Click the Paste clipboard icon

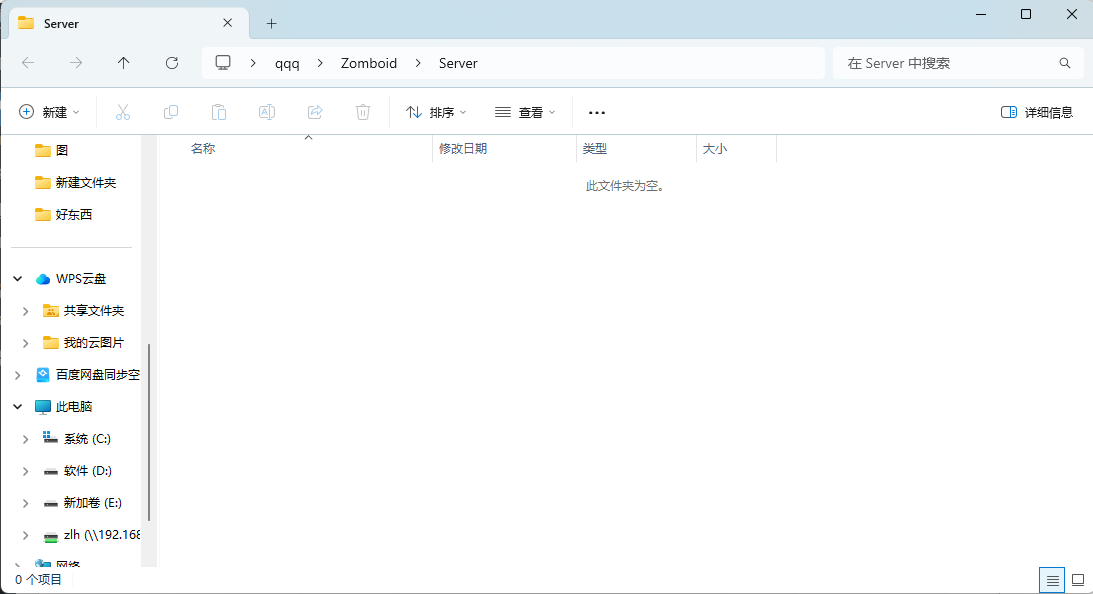[x=219, y=112]
